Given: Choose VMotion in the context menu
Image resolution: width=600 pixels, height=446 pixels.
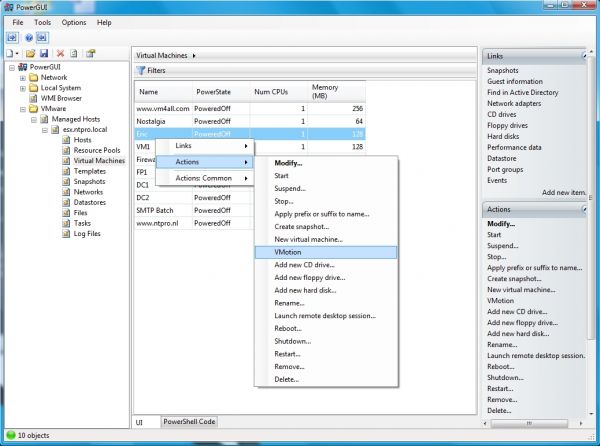Looking at the screenshot, I should (326, 252).
